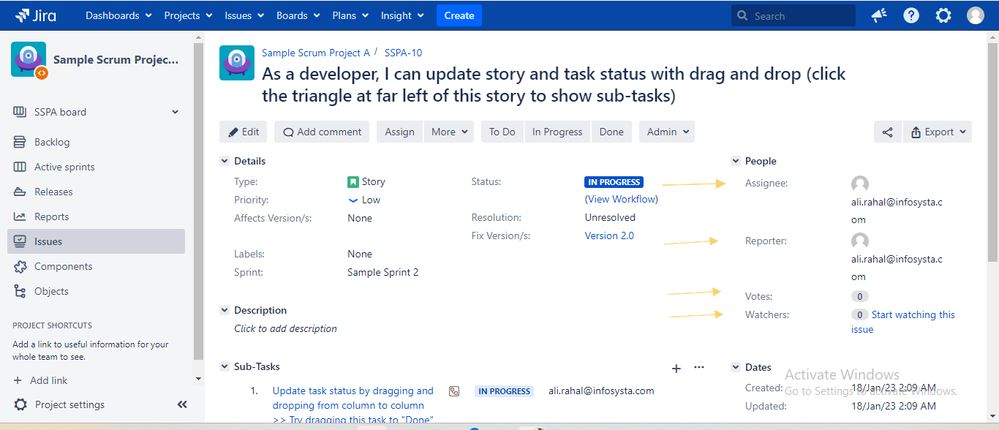Image resolution: width=999 pixels, height=430 pixels.
Task: Open the Issues top menu
Action: [x=244, y=15]
